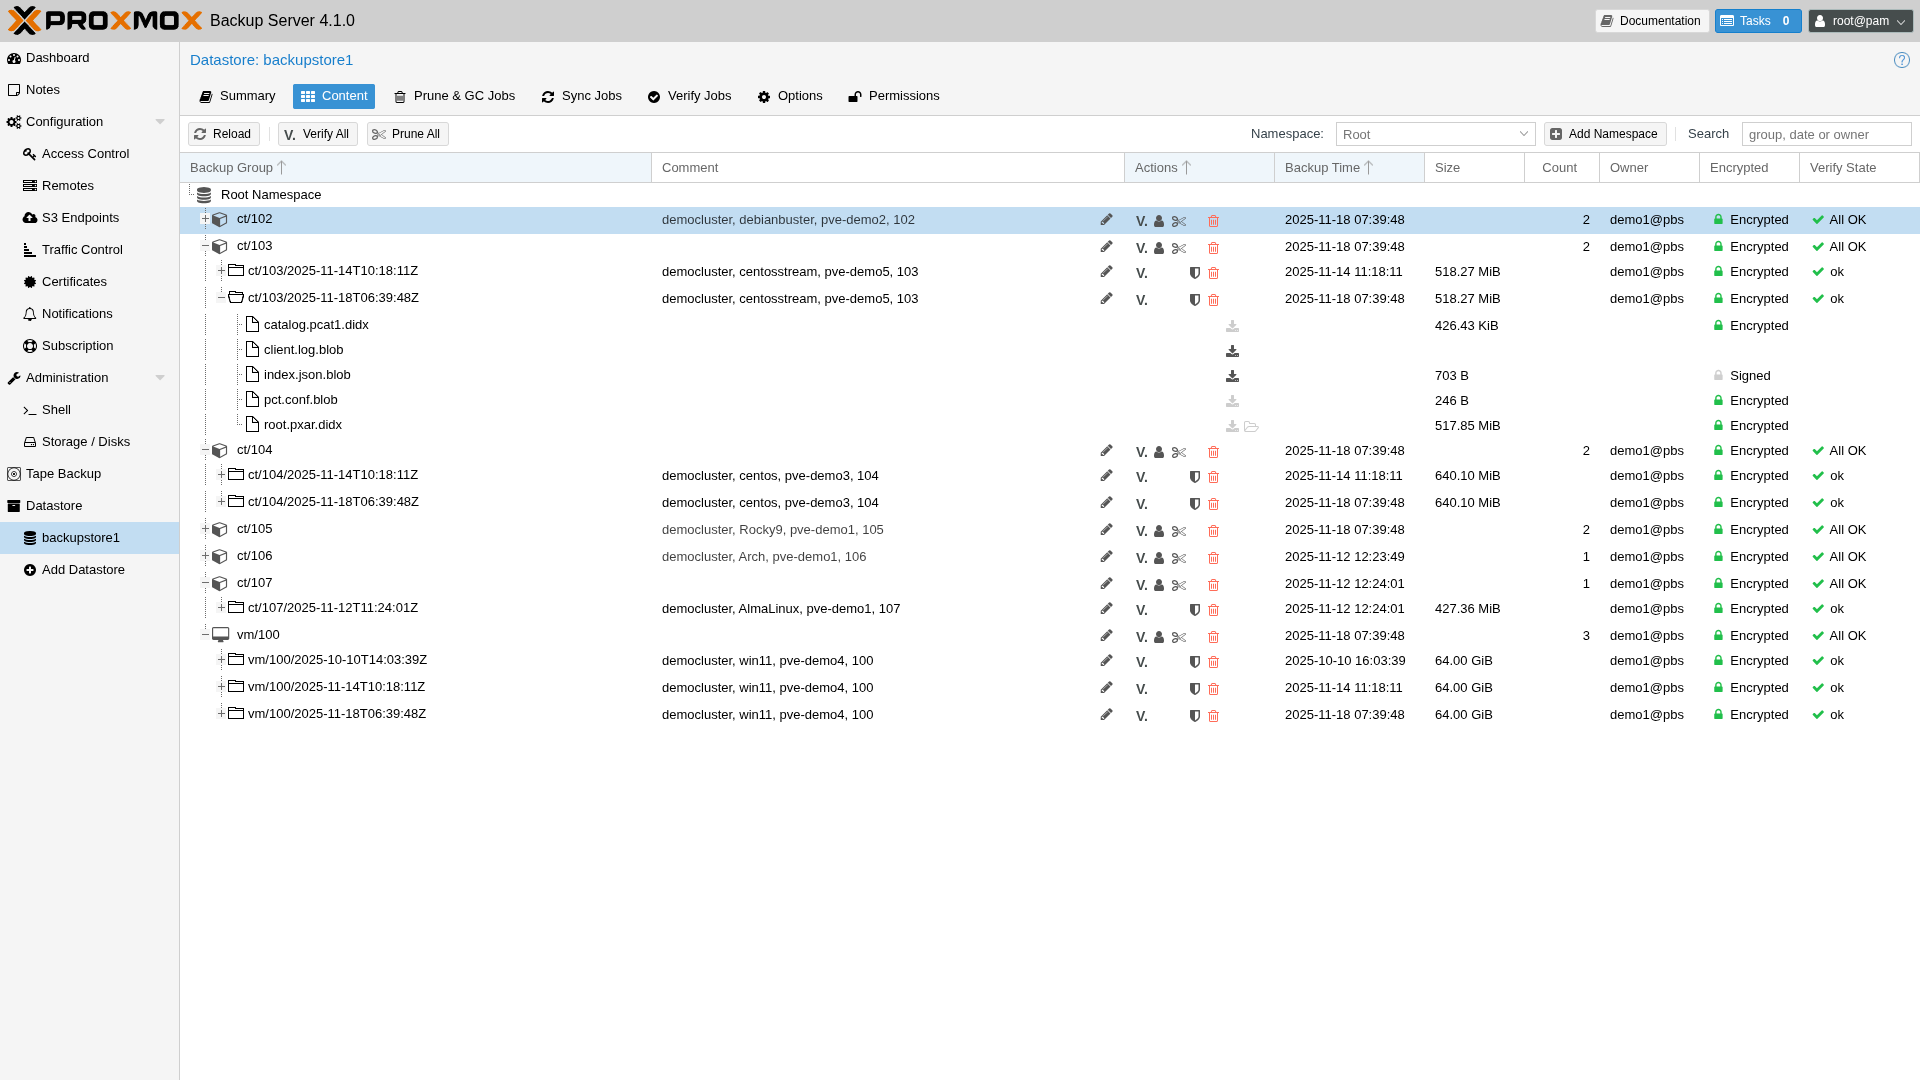
Task: Delete the vm/100 backup group
Action: (x=1213, y=637)
